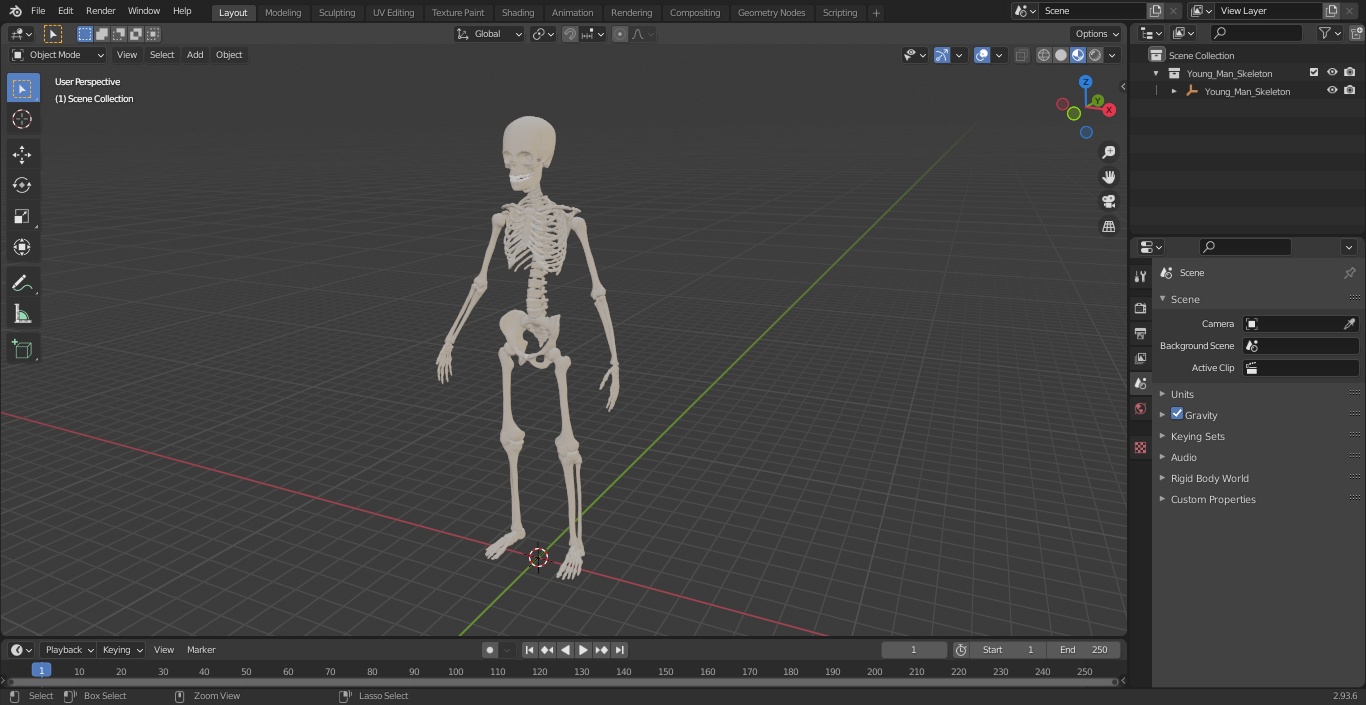1366x705 pixels.
Task: Toggle exclude checkbox for Young_Man_Skeleton collection
Action: point(1314,73)
